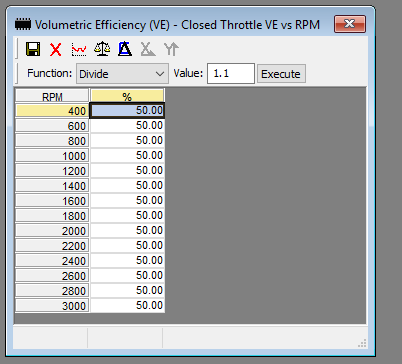Select the 2600 RPM row header
Image resolution: width=402 pixels, height=364 pixels.
[x=52, y=276]
